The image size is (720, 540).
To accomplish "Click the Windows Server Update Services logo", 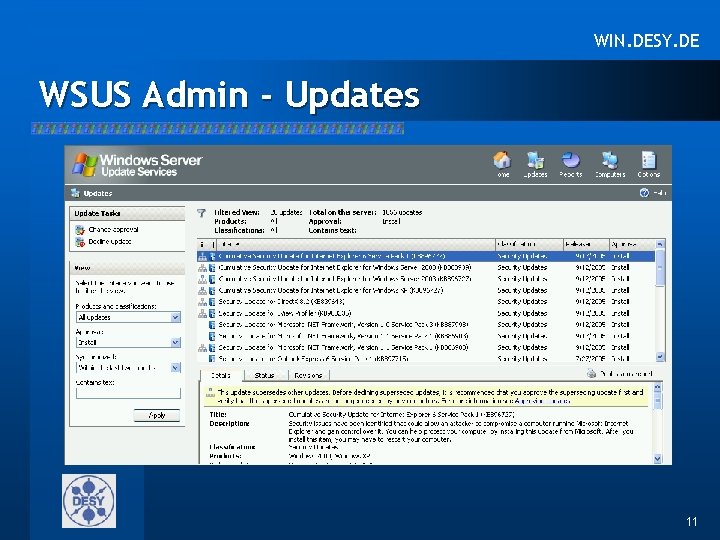I will (137, 165).
